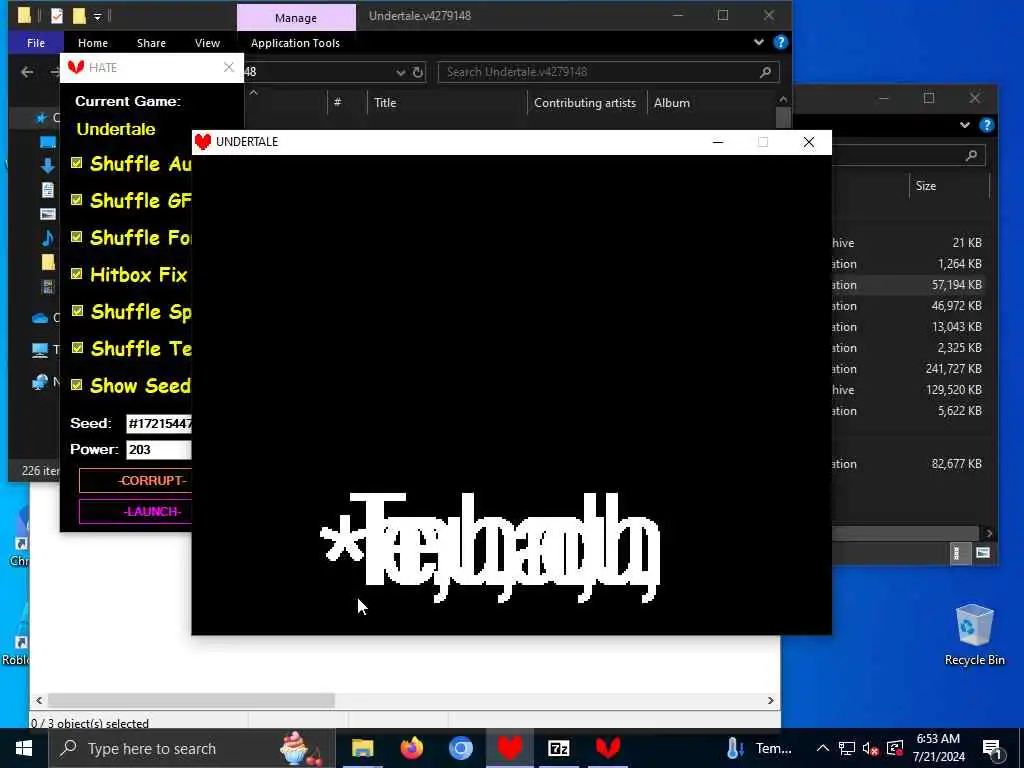Click the Power value field
The height and width of the screenshot is (768, 1024).
point(159,450)
